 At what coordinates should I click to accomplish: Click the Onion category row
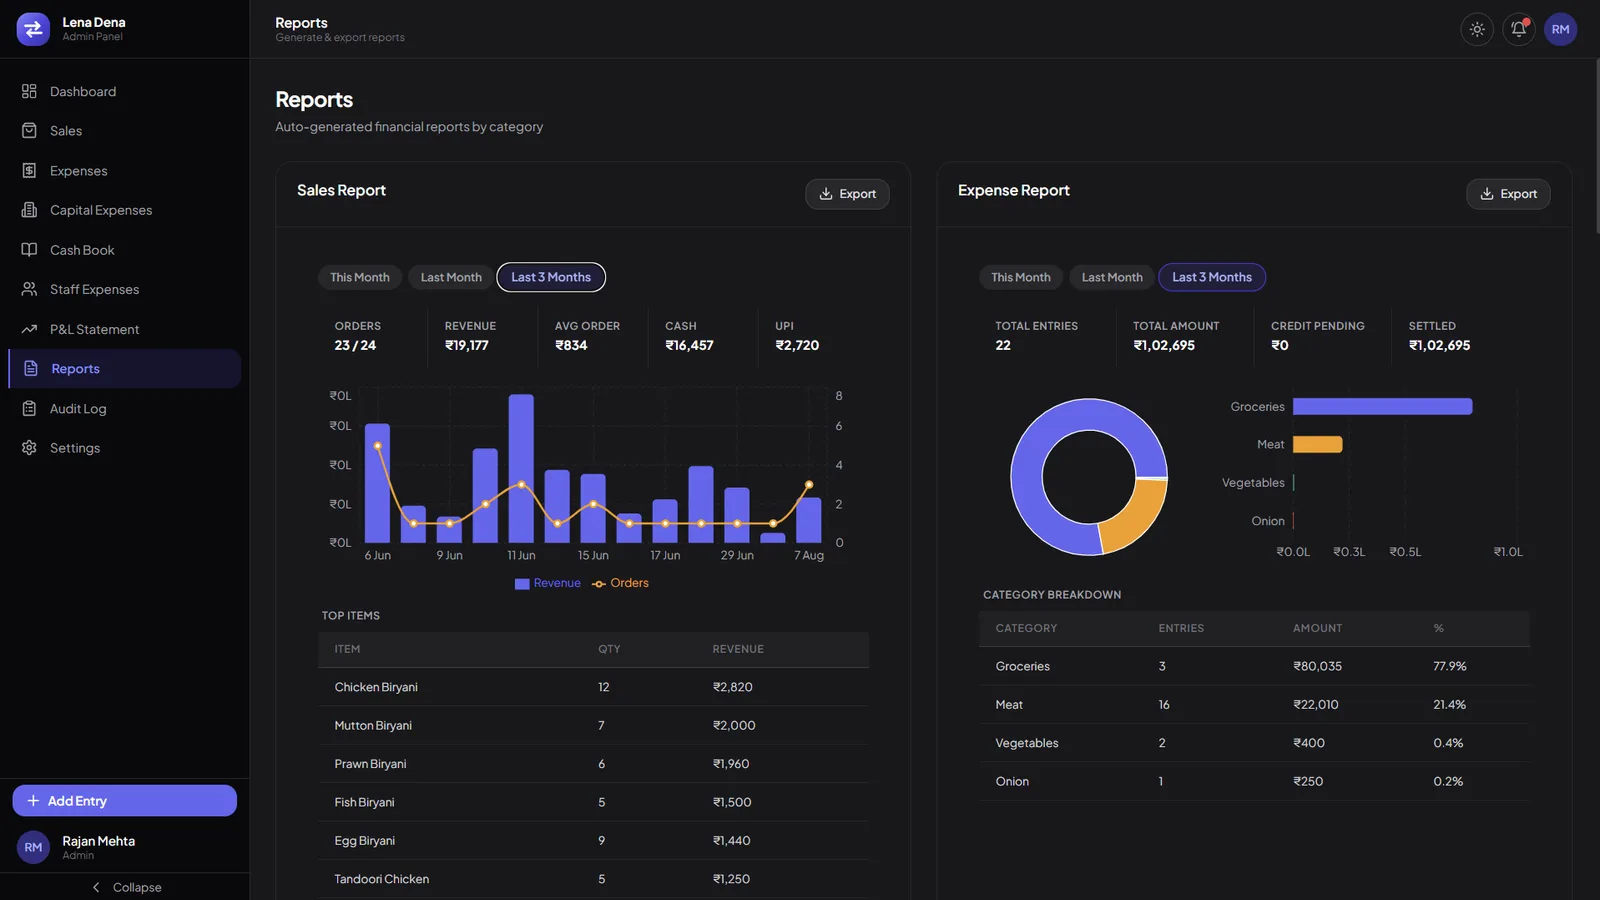[1254, 781]
